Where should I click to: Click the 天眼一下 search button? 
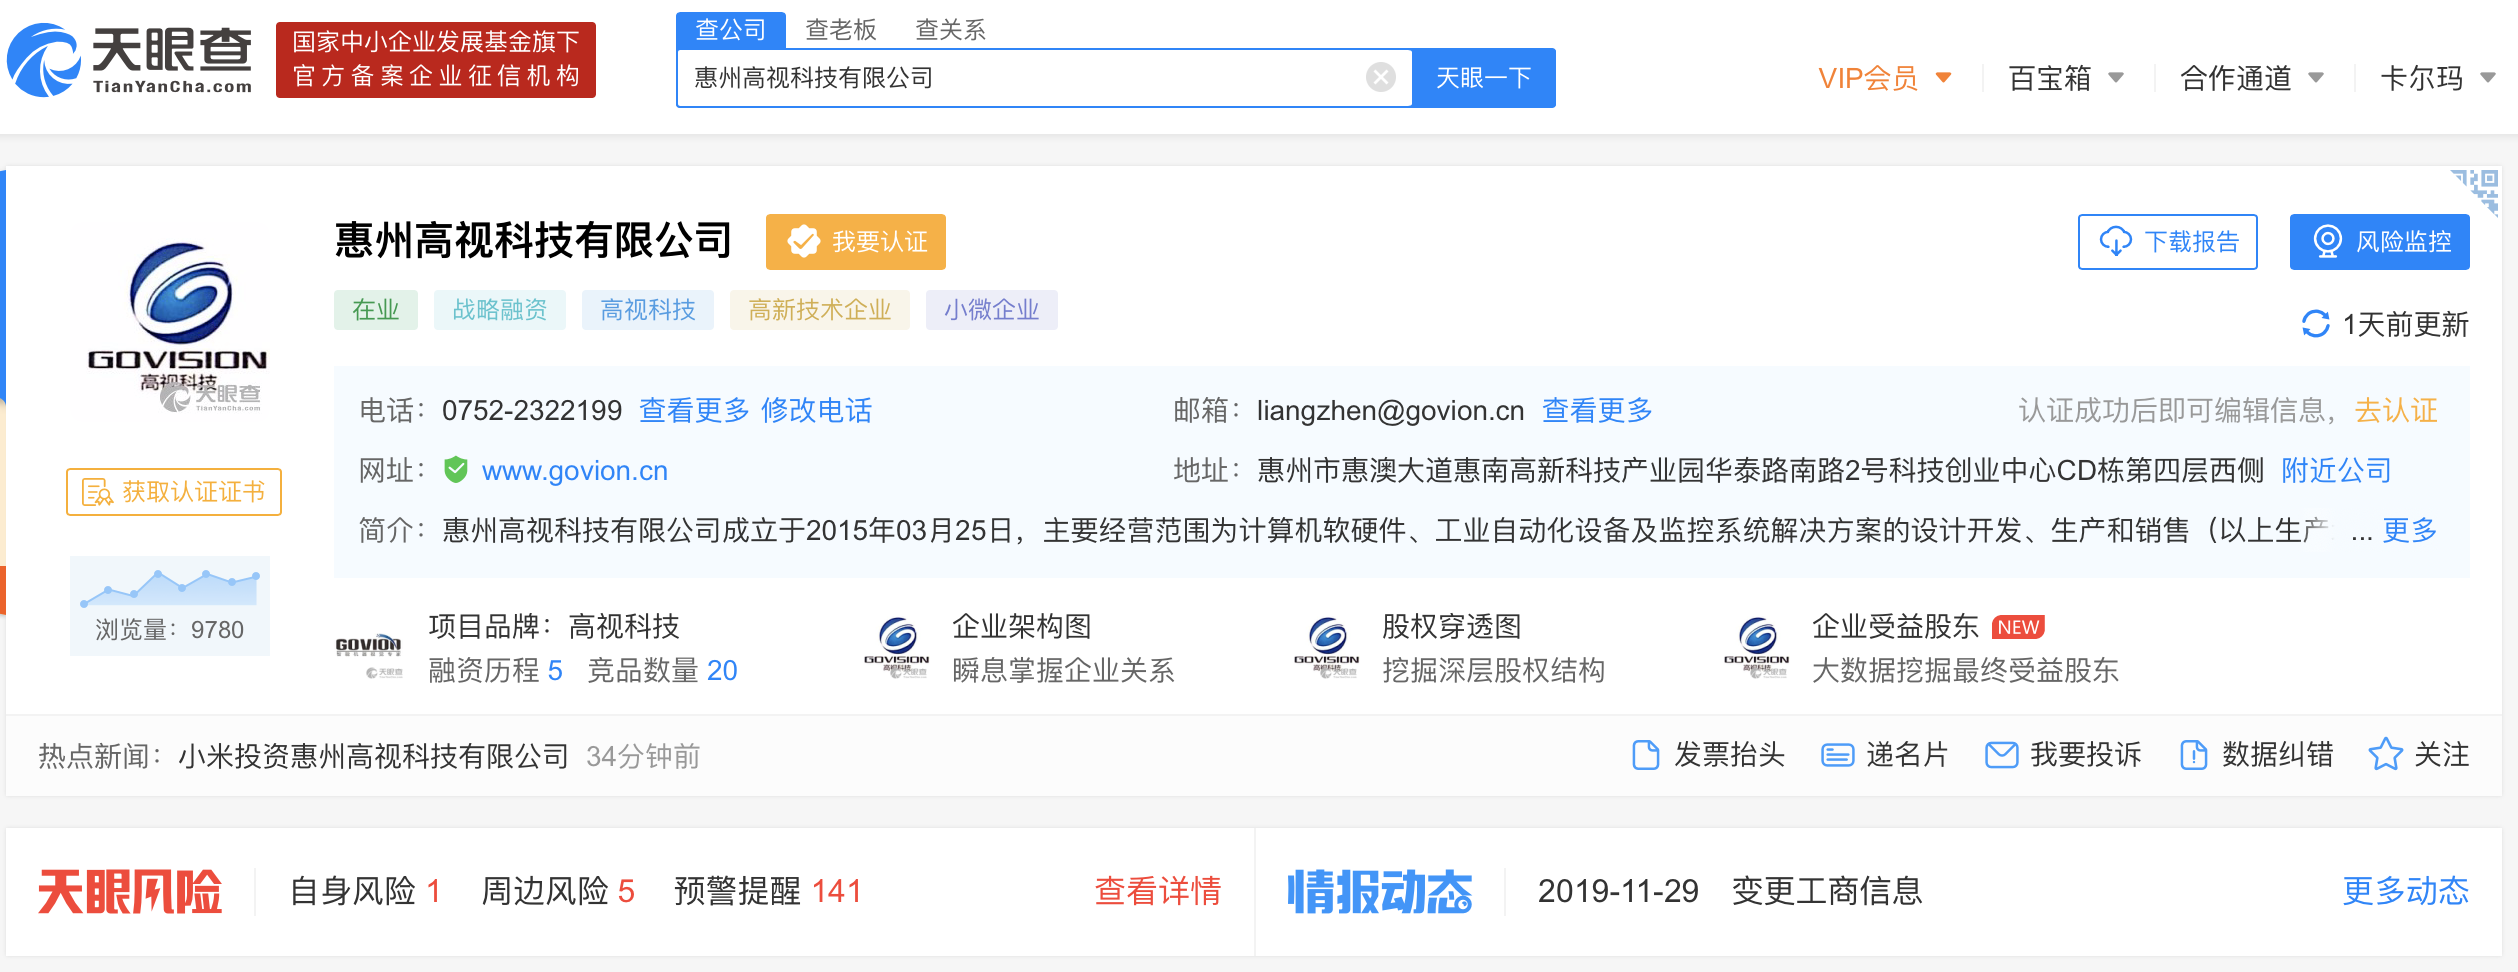pos(1484,77)
